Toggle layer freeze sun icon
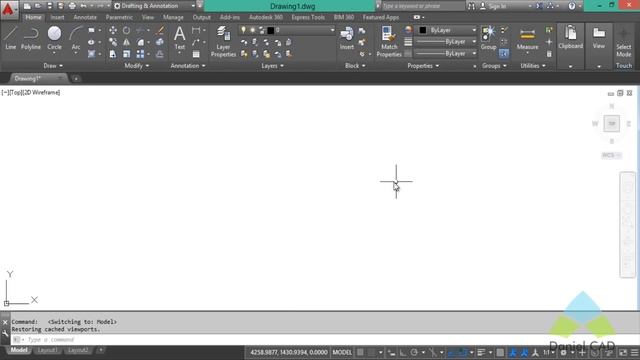 [x=252, y=30]
